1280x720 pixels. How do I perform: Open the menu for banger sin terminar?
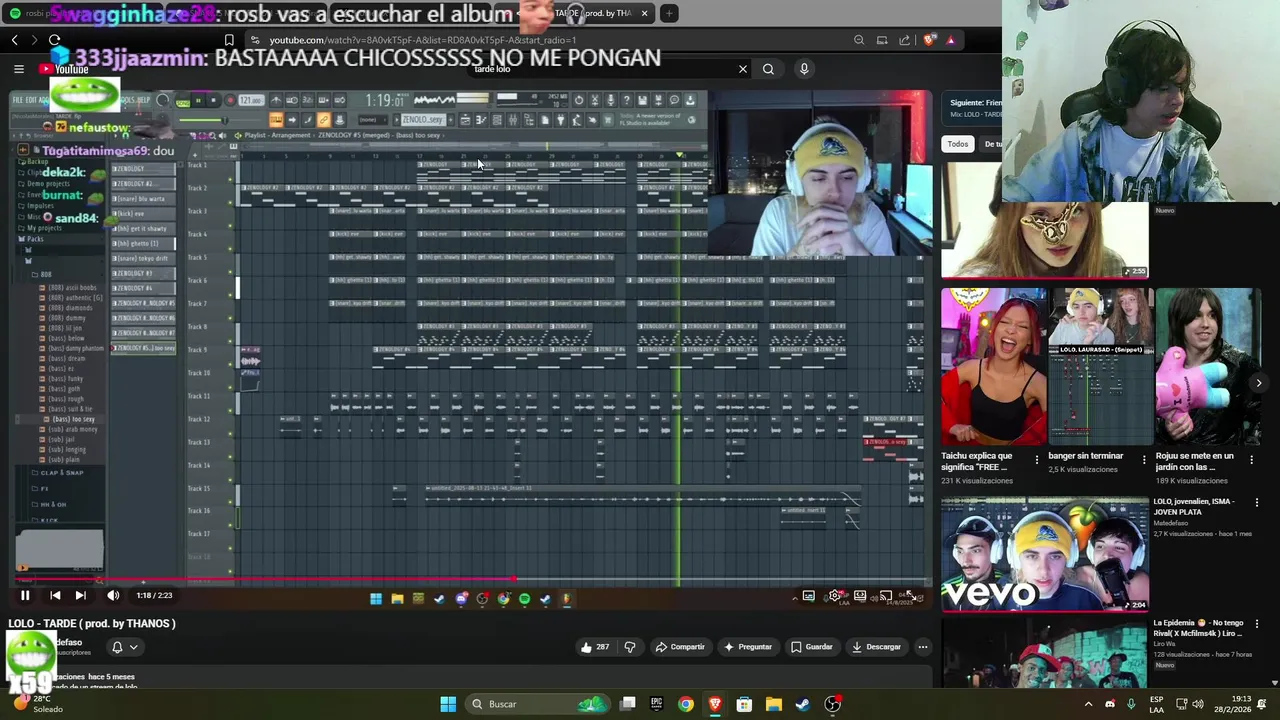pyautogui.click(x=1144, y=460)
